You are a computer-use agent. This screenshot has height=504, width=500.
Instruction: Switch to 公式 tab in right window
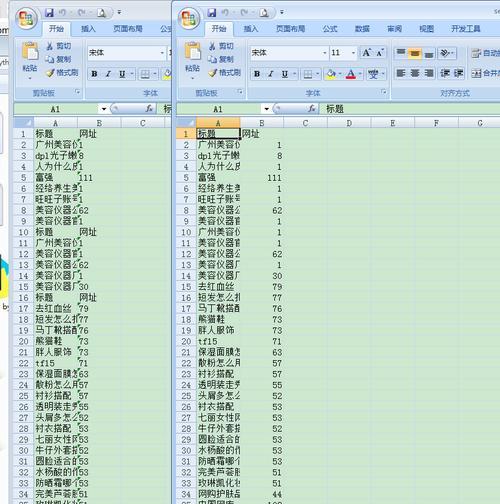click(x=330, y=29)
